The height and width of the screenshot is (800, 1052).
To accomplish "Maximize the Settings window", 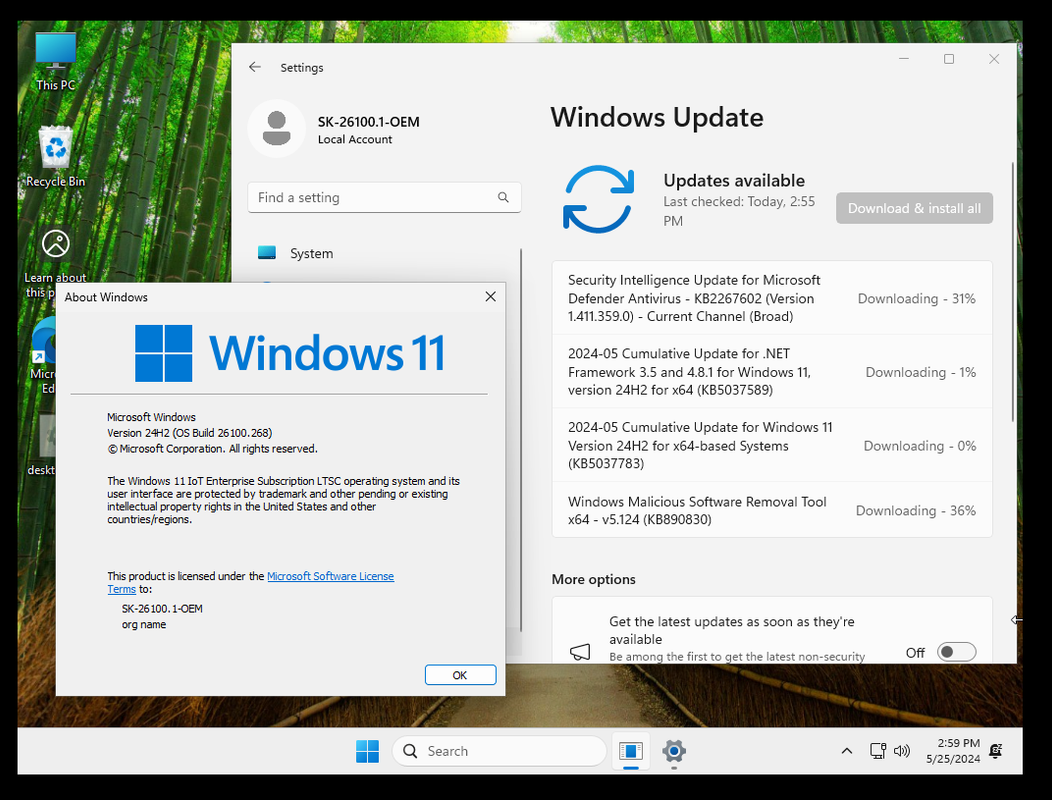I will coord(949,59).
